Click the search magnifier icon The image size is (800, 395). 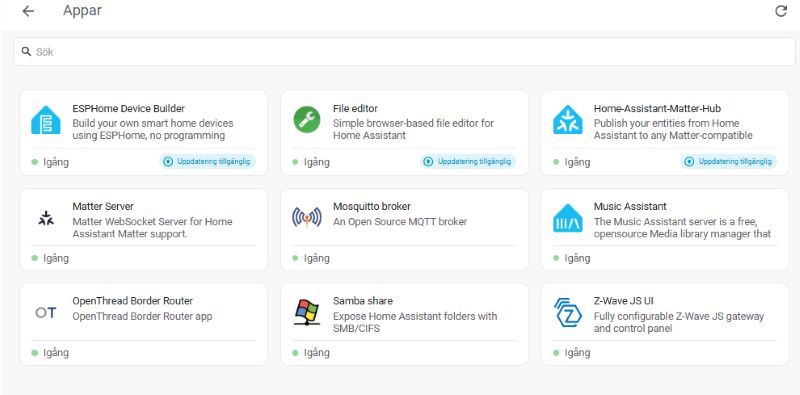(x=26, y=52)
